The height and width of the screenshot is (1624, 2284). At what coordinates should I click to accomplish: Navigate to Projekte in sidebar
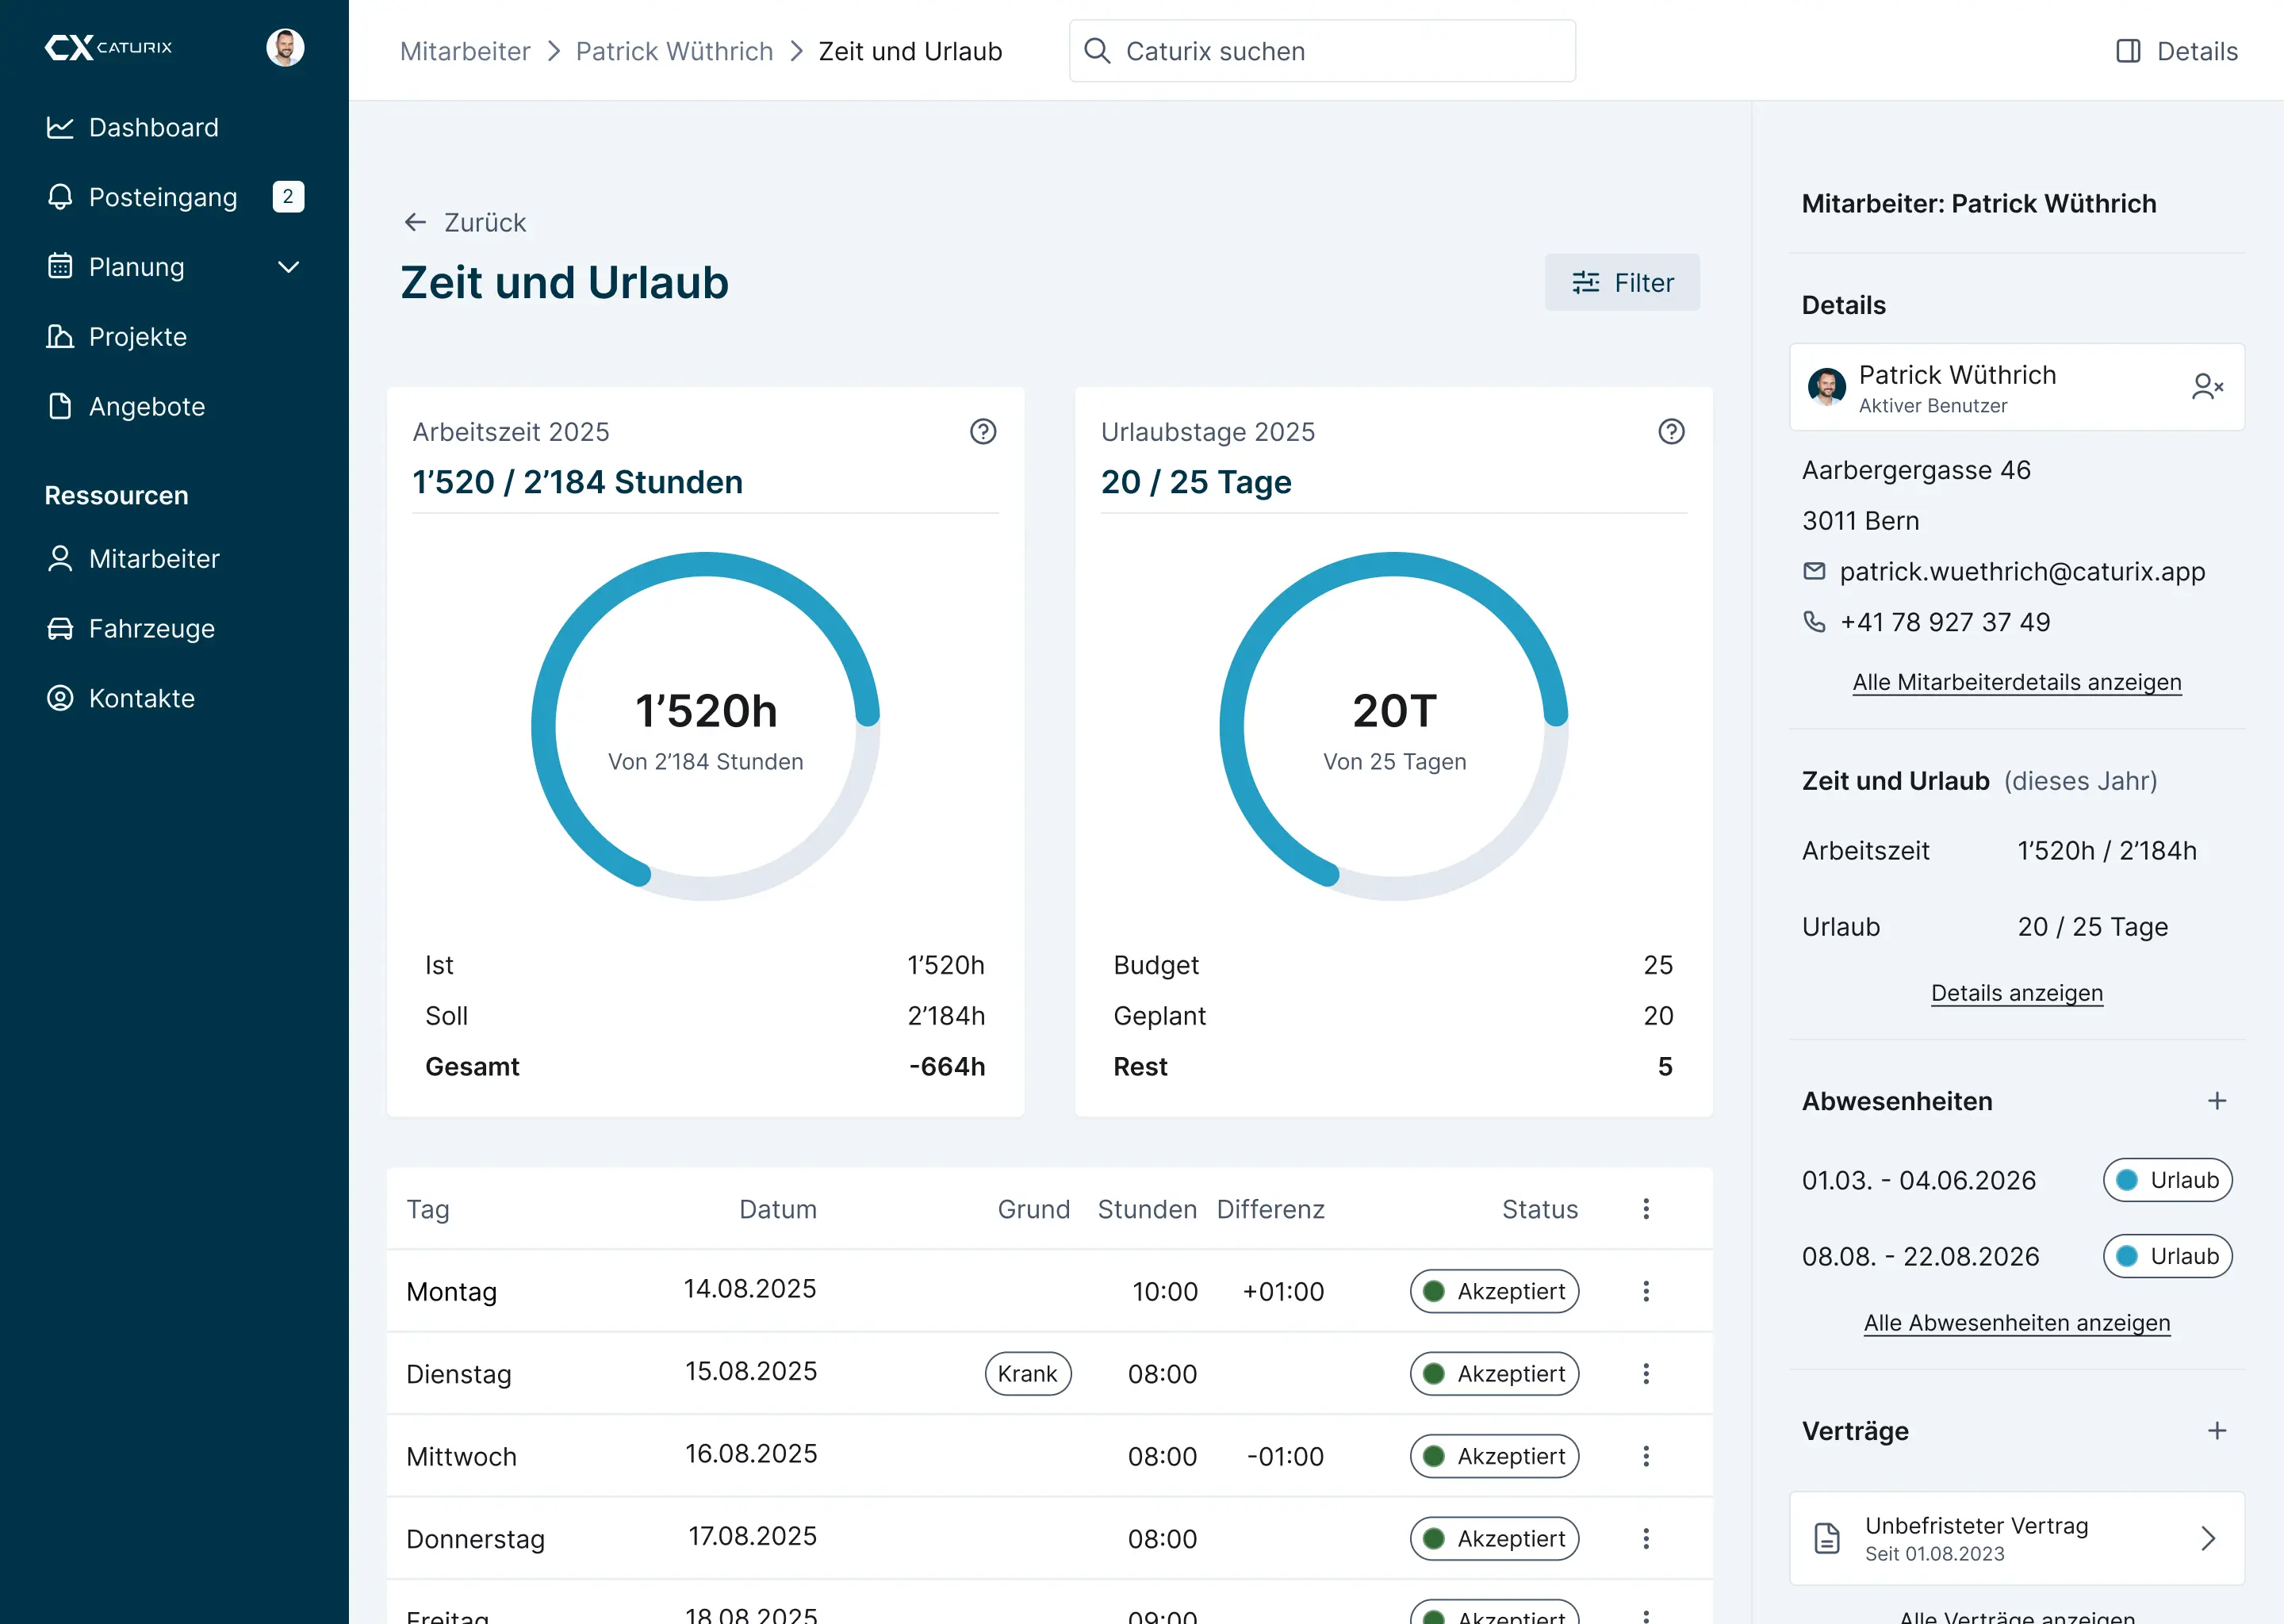(x=137, y=337)
